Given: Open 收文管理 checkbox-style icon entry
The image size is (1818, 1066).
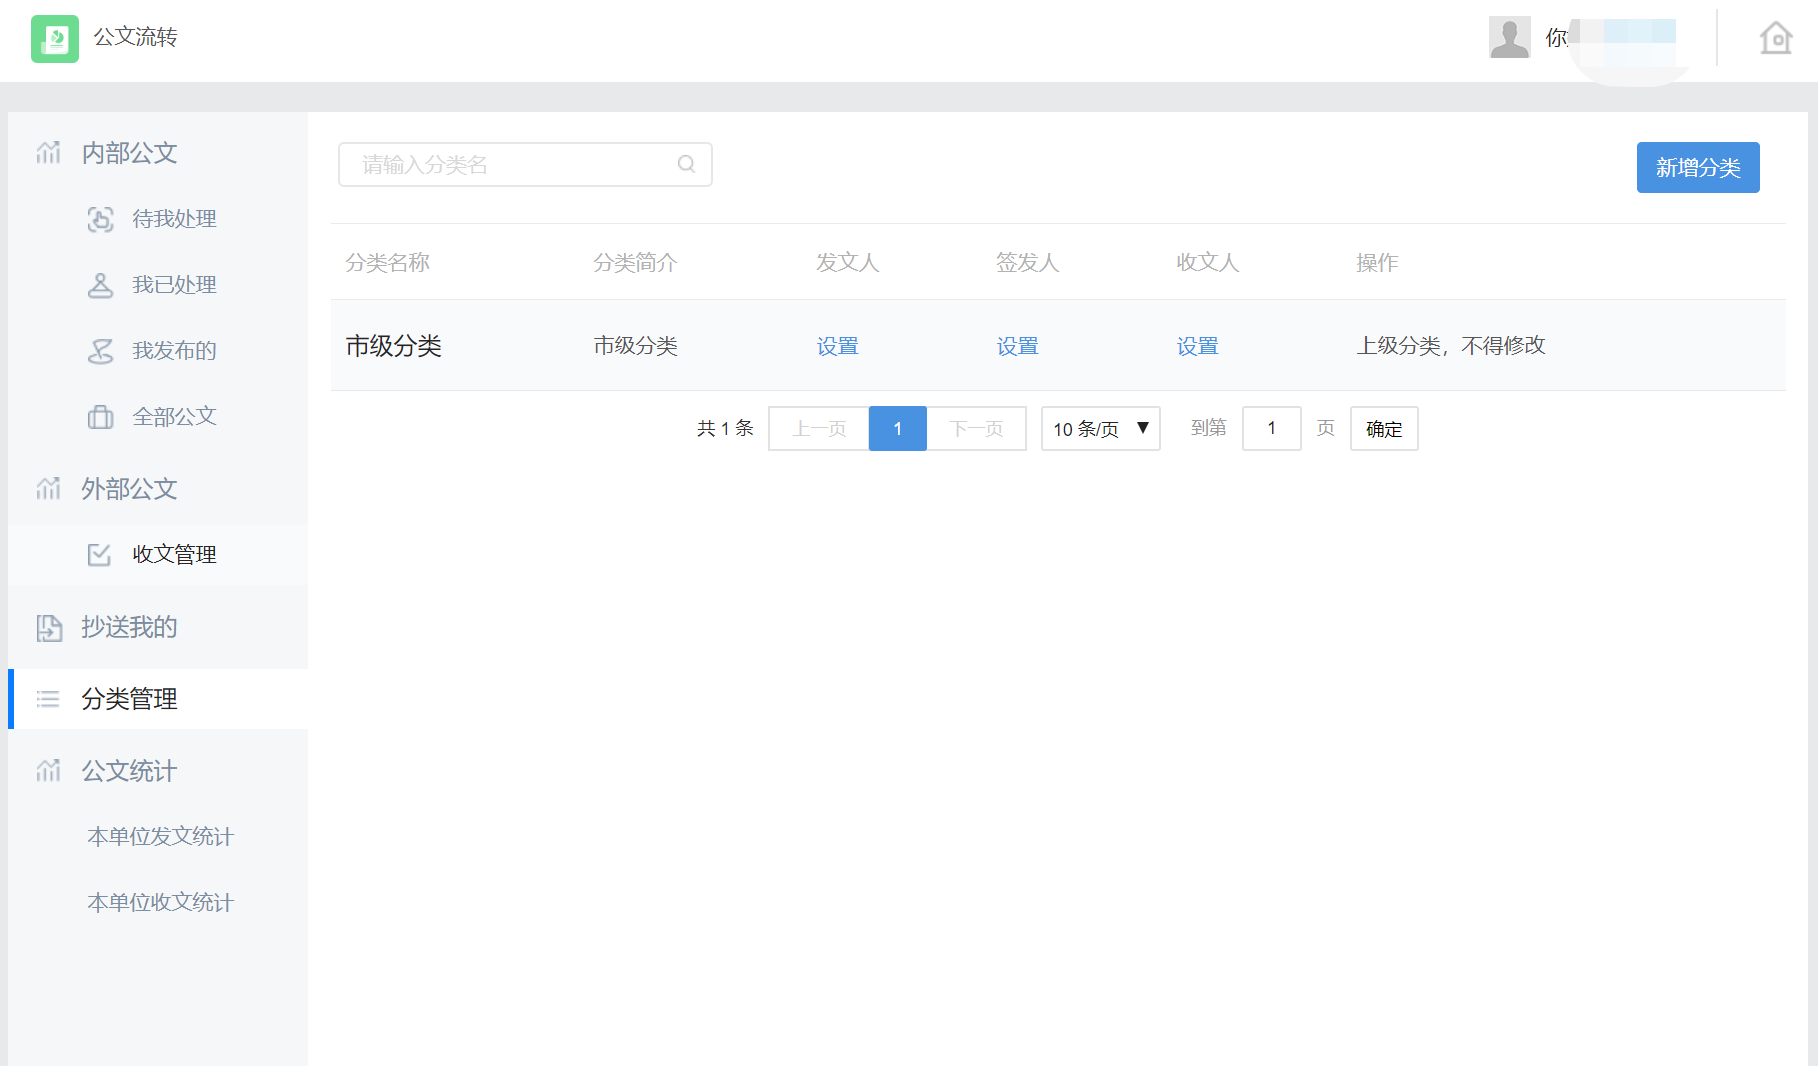Looking at the screenshot, I should click(100, 554).
